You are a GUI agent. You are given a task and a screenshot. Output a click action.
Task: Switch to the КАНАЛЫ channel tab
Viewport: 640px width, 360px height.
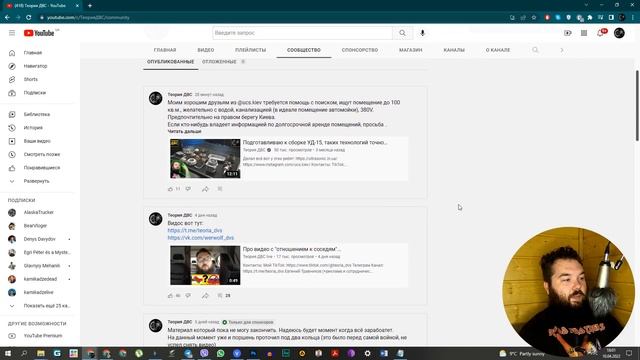tap(454, 50)
